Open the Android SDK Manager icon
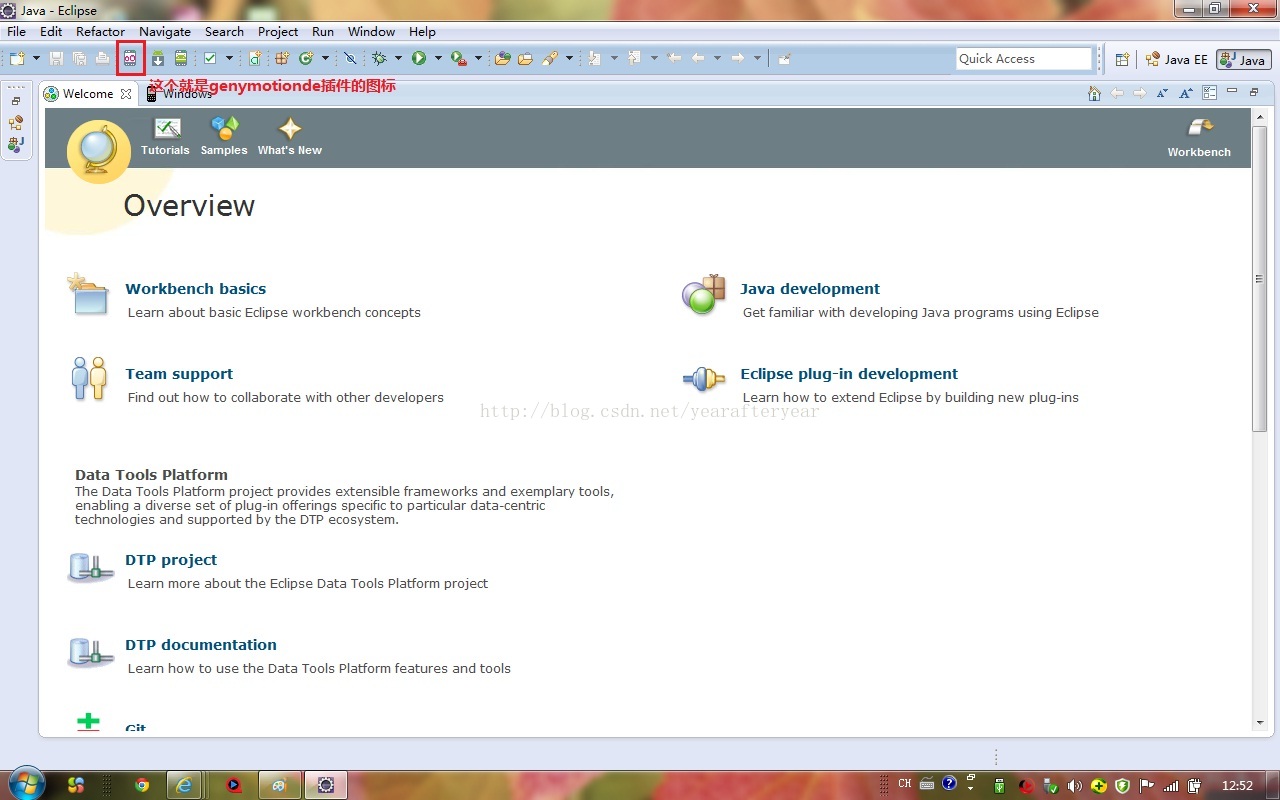This screenshot has height=800, width=1280. [x=157, y=59]
